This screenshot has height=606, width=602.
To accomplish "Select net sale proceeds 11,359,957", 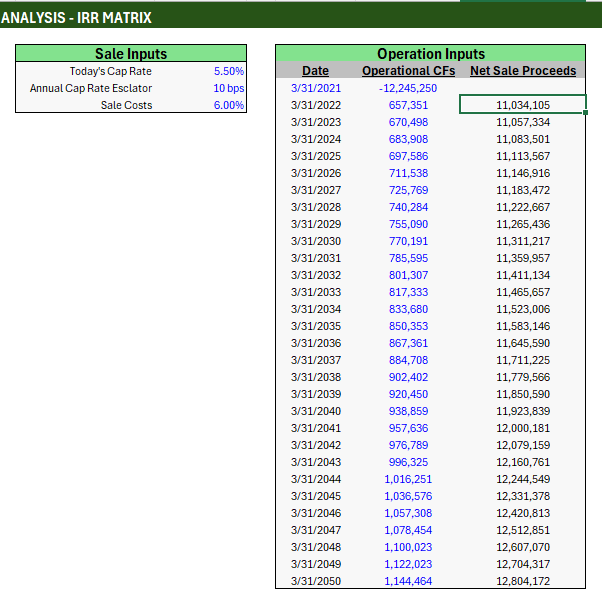I will pos(523,258).
